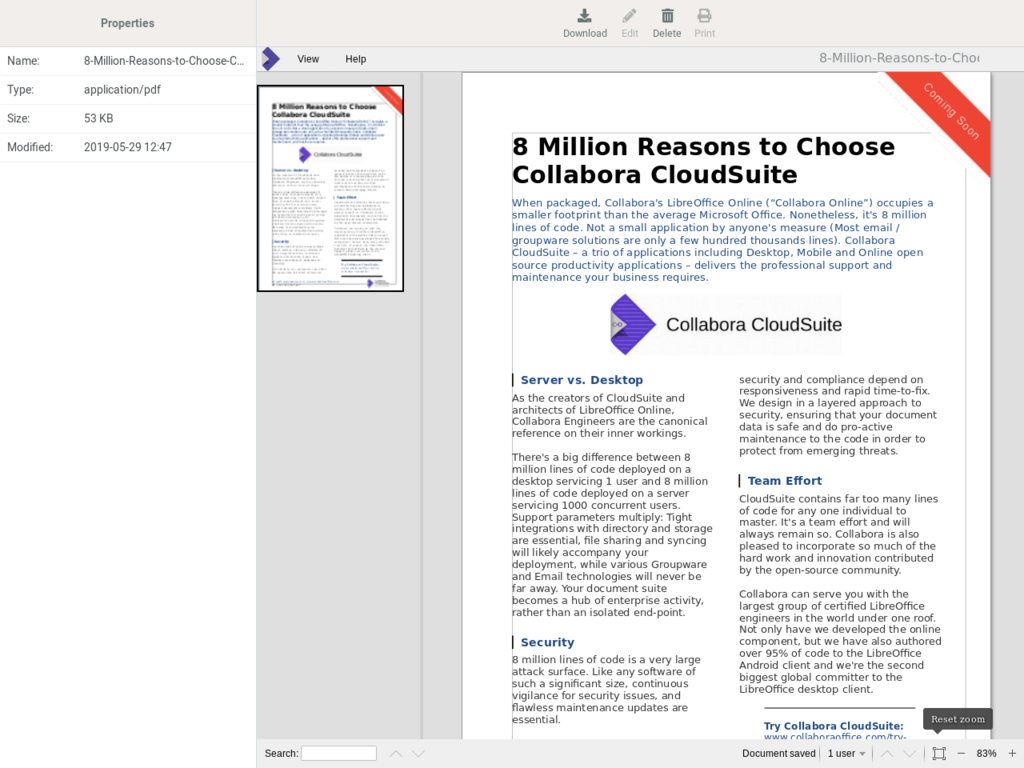Click the document title in the header bar
This screenshot has height=768, width=1024.
click(898, 58)
